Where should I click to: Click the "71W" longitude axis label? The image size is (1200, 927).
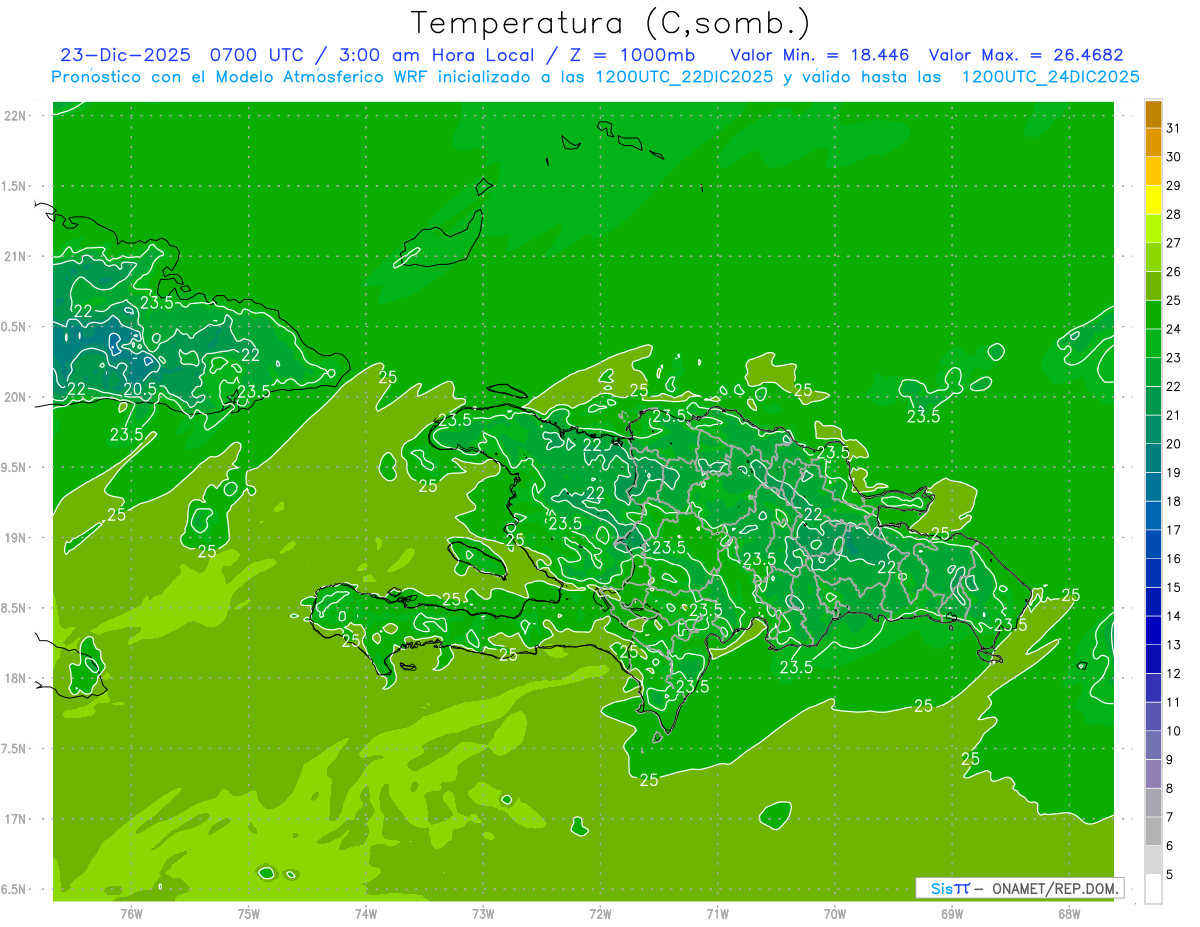coord(717,913)
